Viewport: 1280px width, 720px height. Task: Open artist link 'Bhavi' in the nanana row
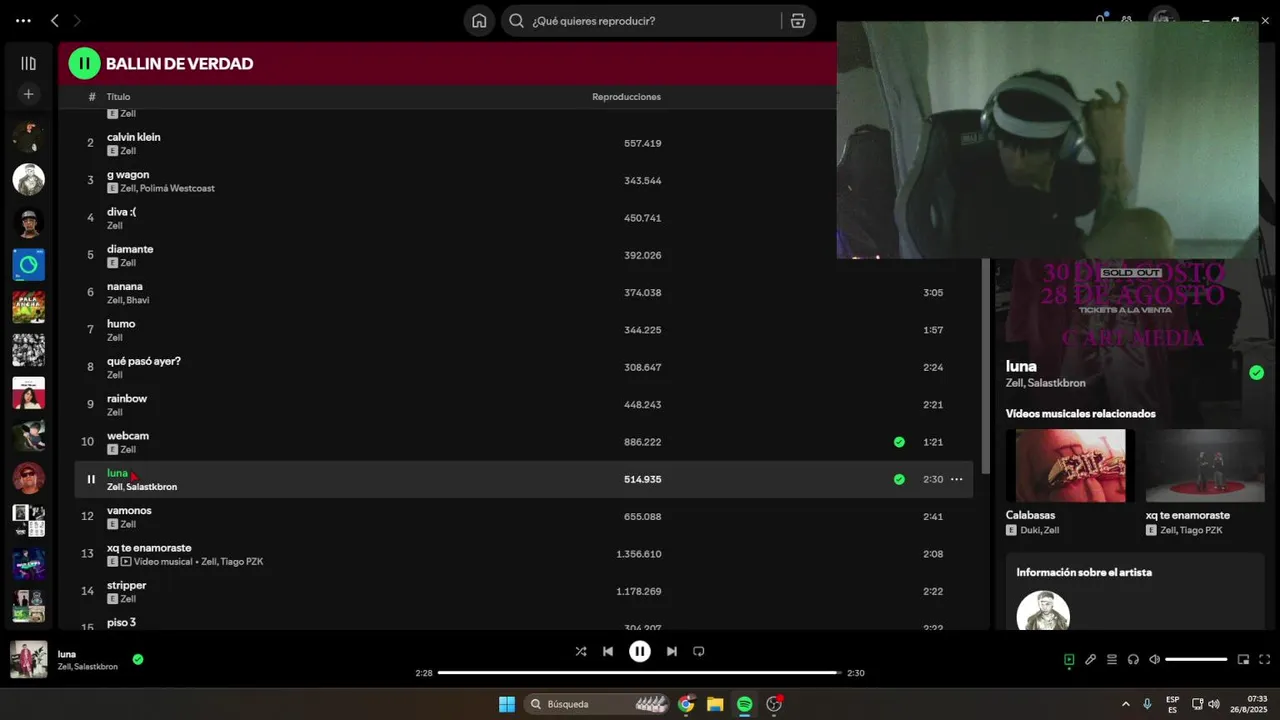tap(138, 300)
